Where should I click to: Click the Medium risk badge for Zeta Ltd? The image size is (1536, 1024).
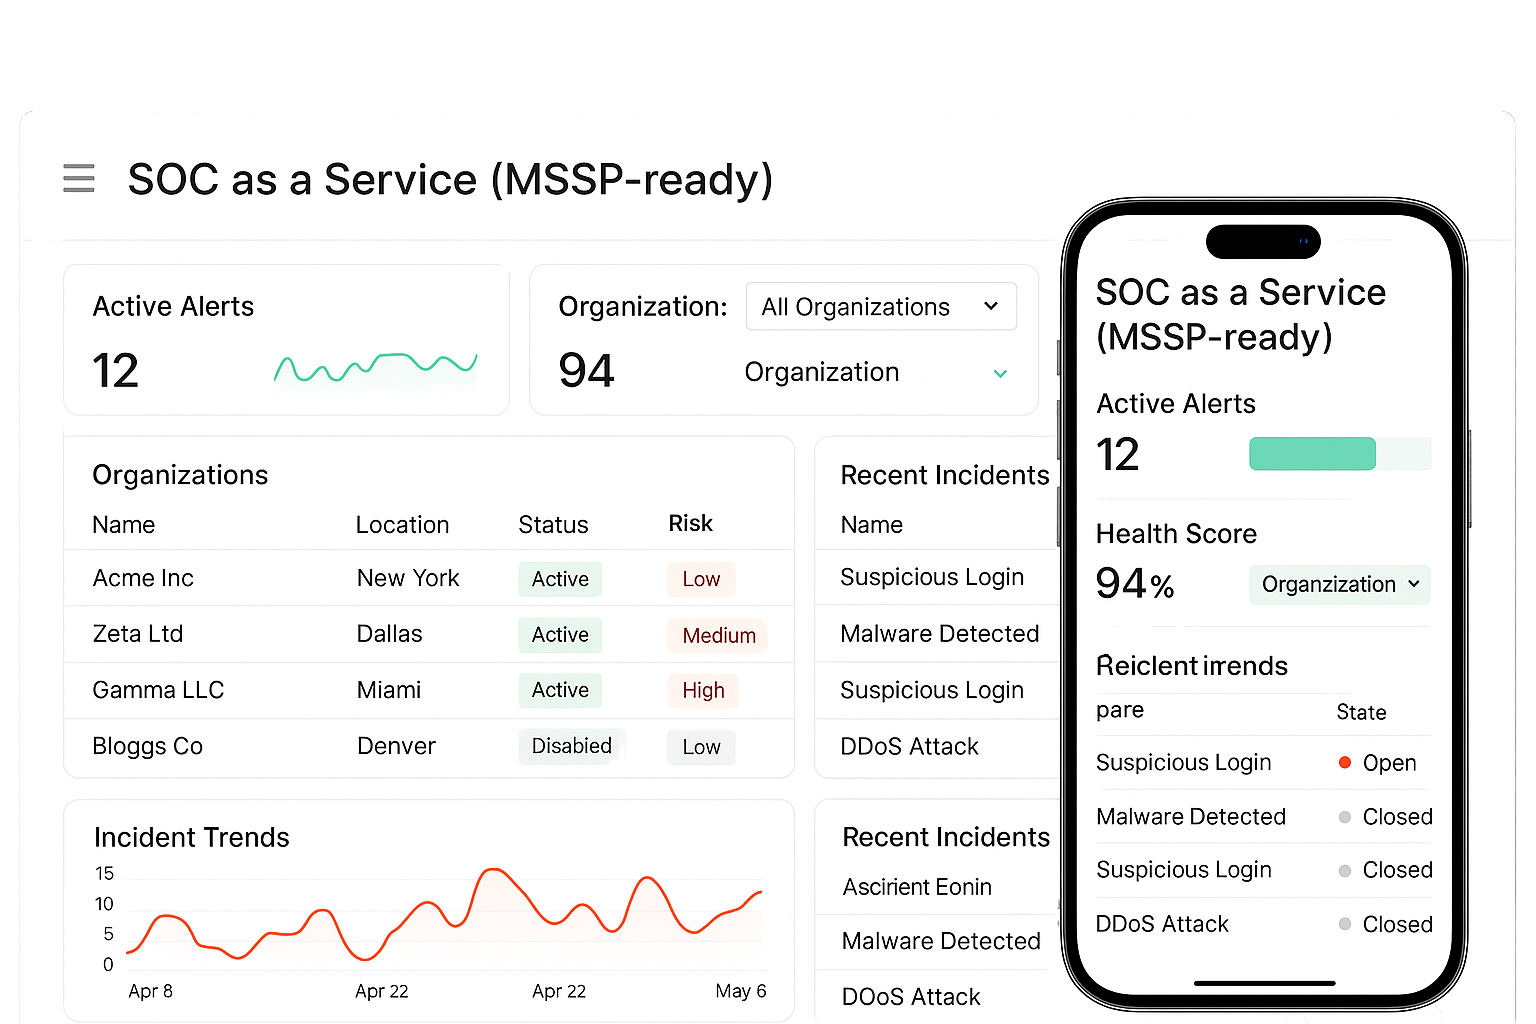pos(718,636)
